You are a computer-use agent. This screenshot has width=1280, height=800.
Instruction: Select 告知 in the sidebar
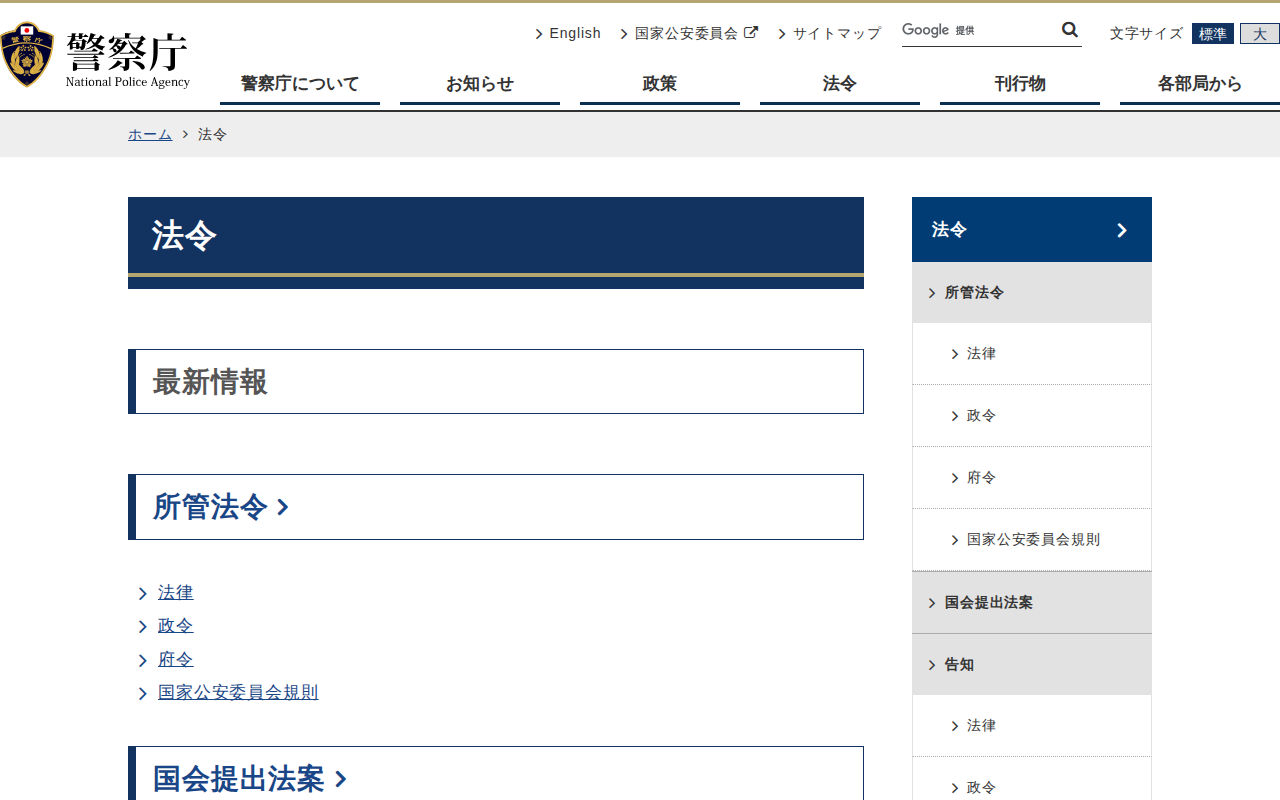click(1032, 664)
